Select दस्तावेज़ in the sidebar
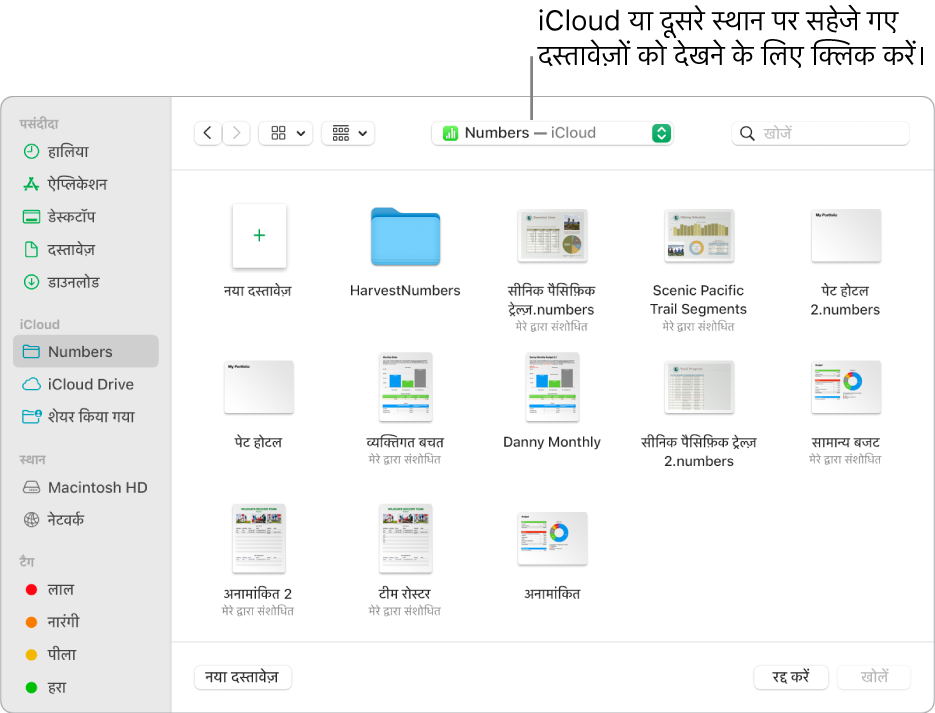Viewport: 935px width, 713px height. click(59, 249)
